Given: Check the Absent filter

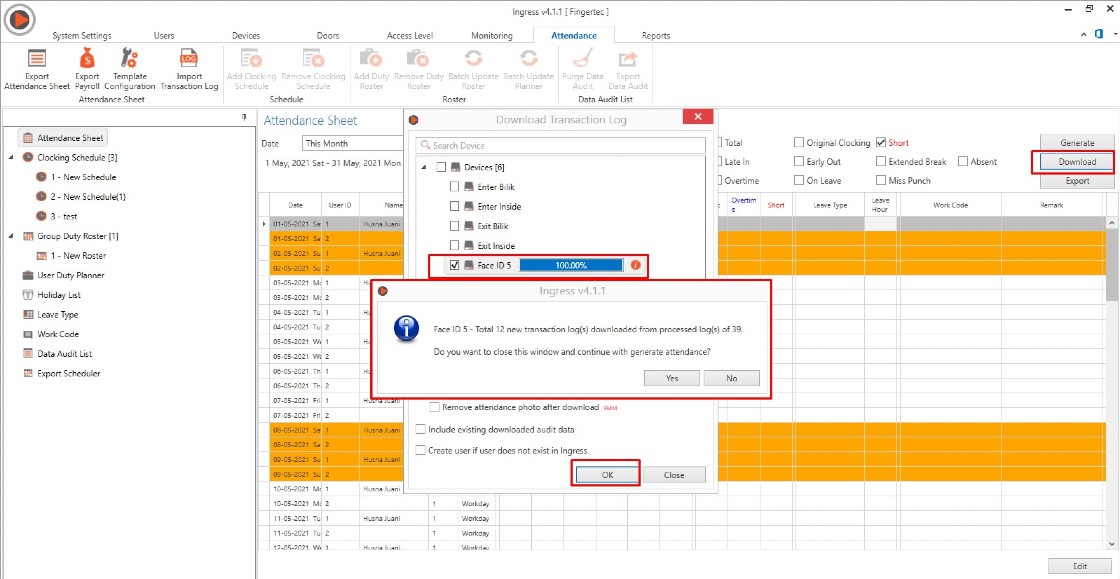Looking at the screenshot, I should point(963,162).
